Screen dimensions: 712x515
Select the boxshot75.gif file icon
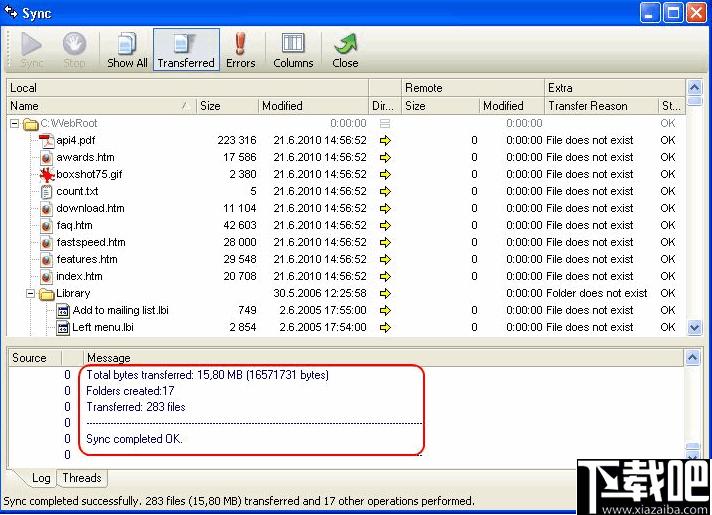[x=47, y=174]
